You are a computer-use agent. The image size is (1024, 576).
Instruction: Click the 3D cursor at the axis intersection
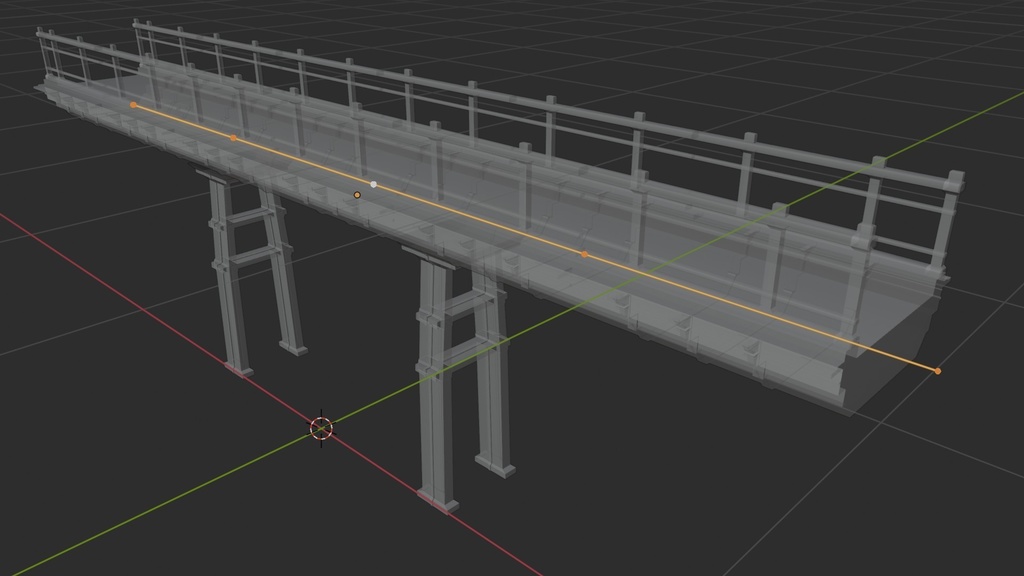pyautogui.click(x=321, y=428)
